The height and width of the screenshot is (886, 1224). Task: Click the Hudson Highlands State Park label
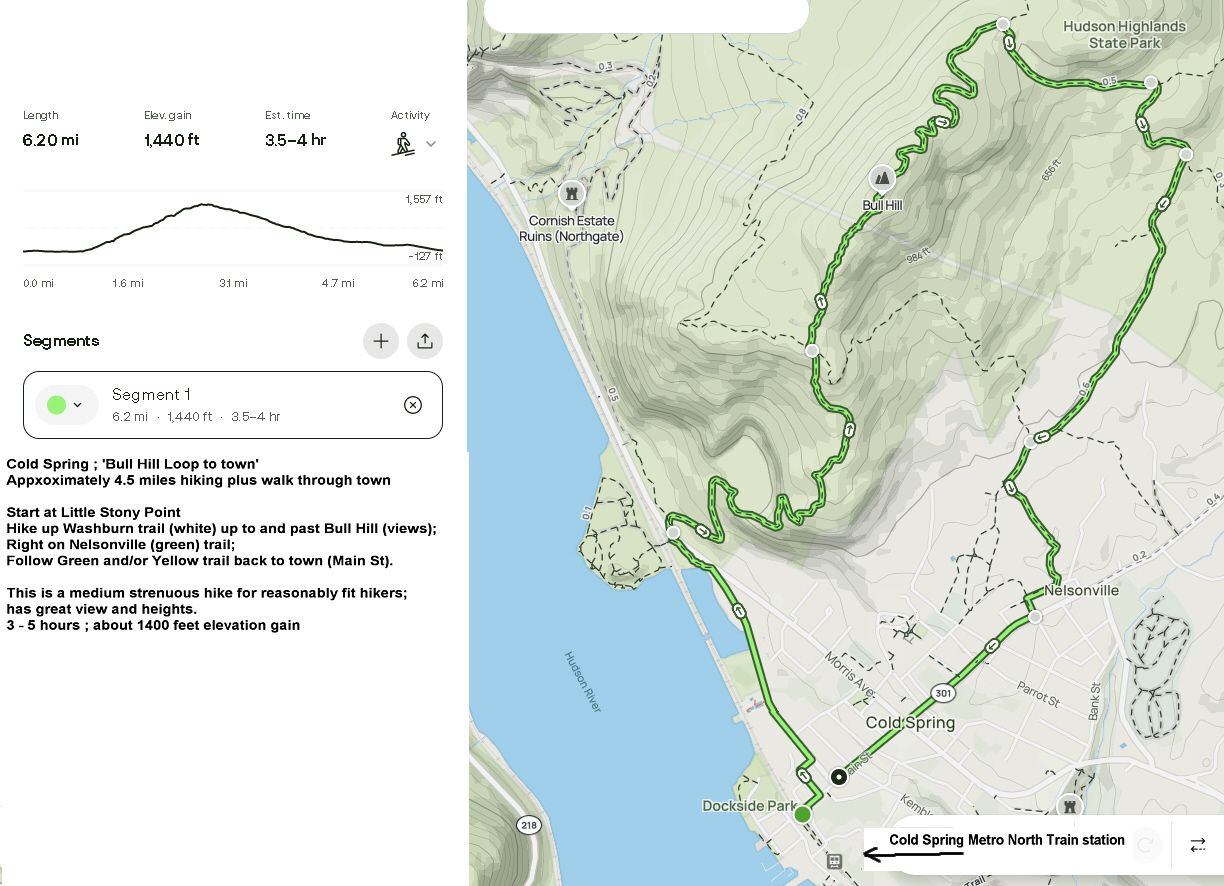coord(1124,35)
